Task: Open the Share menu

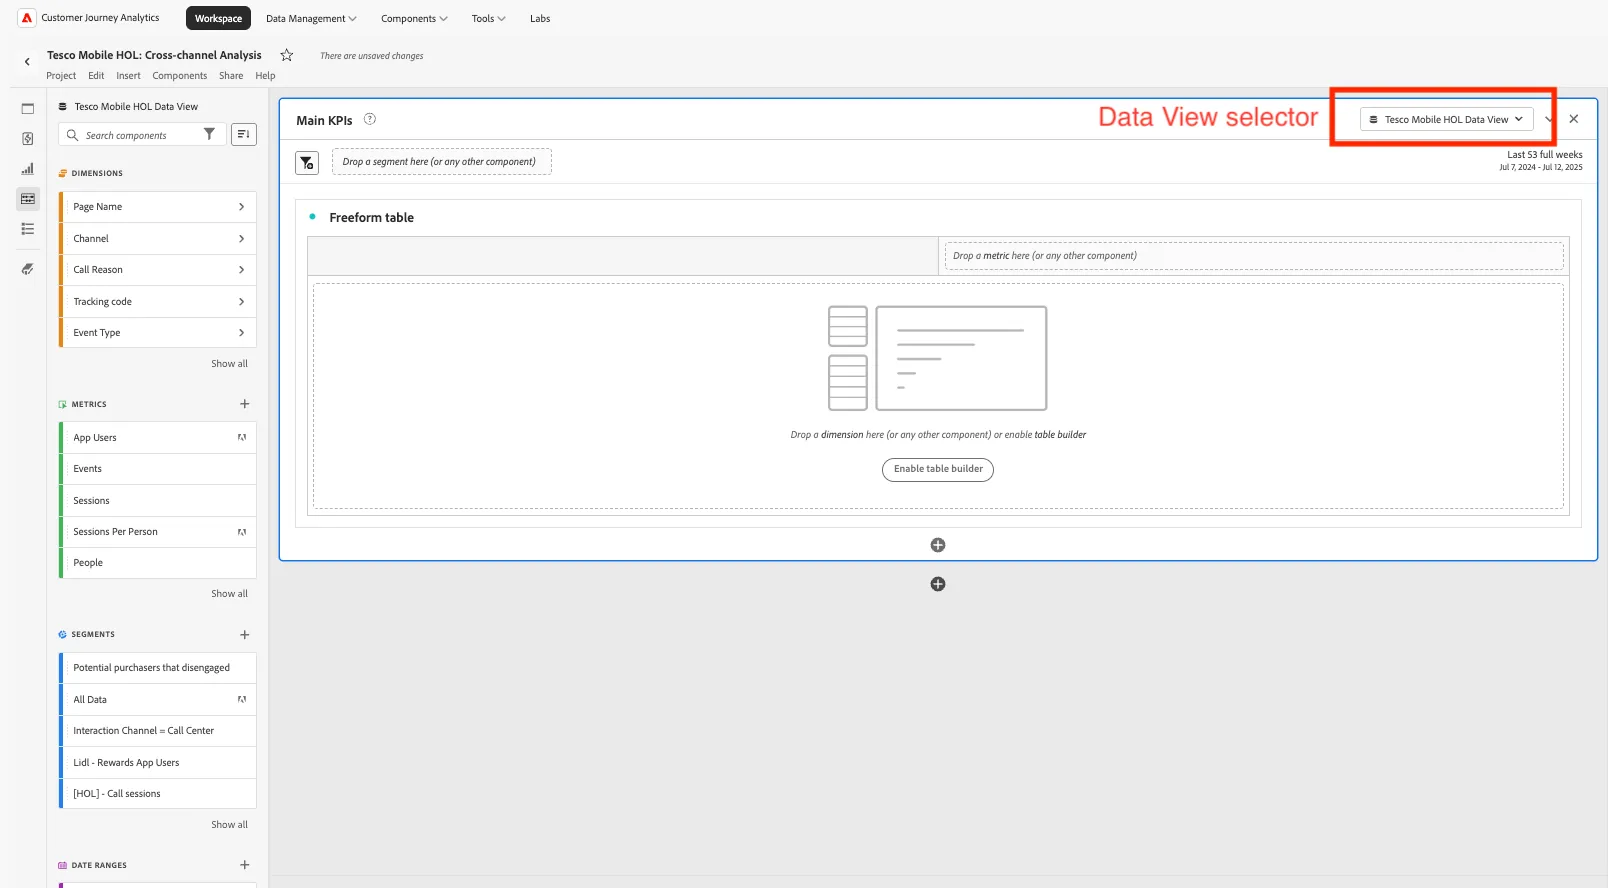Action: tap(231, 76)
